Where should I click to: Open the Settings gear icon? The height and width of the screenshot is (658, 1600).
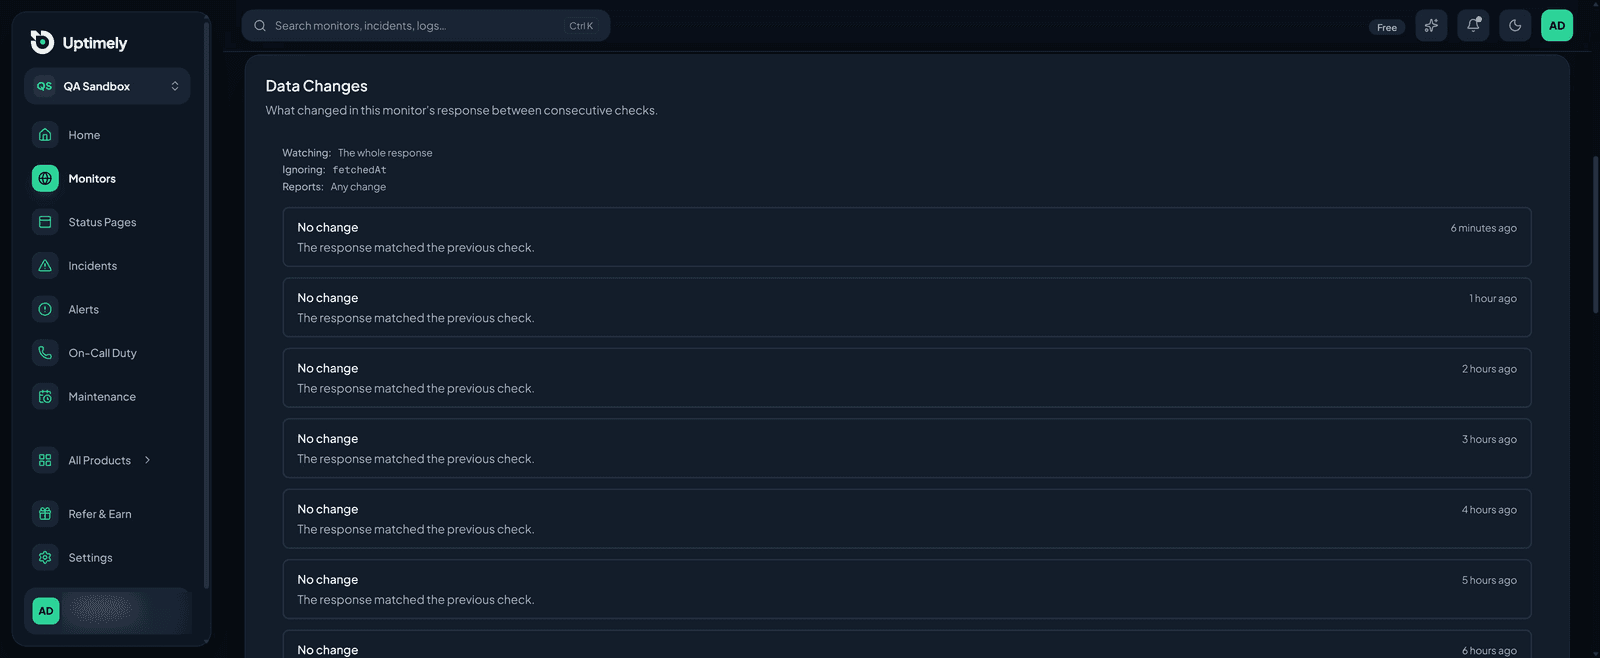tap(45, 558)
